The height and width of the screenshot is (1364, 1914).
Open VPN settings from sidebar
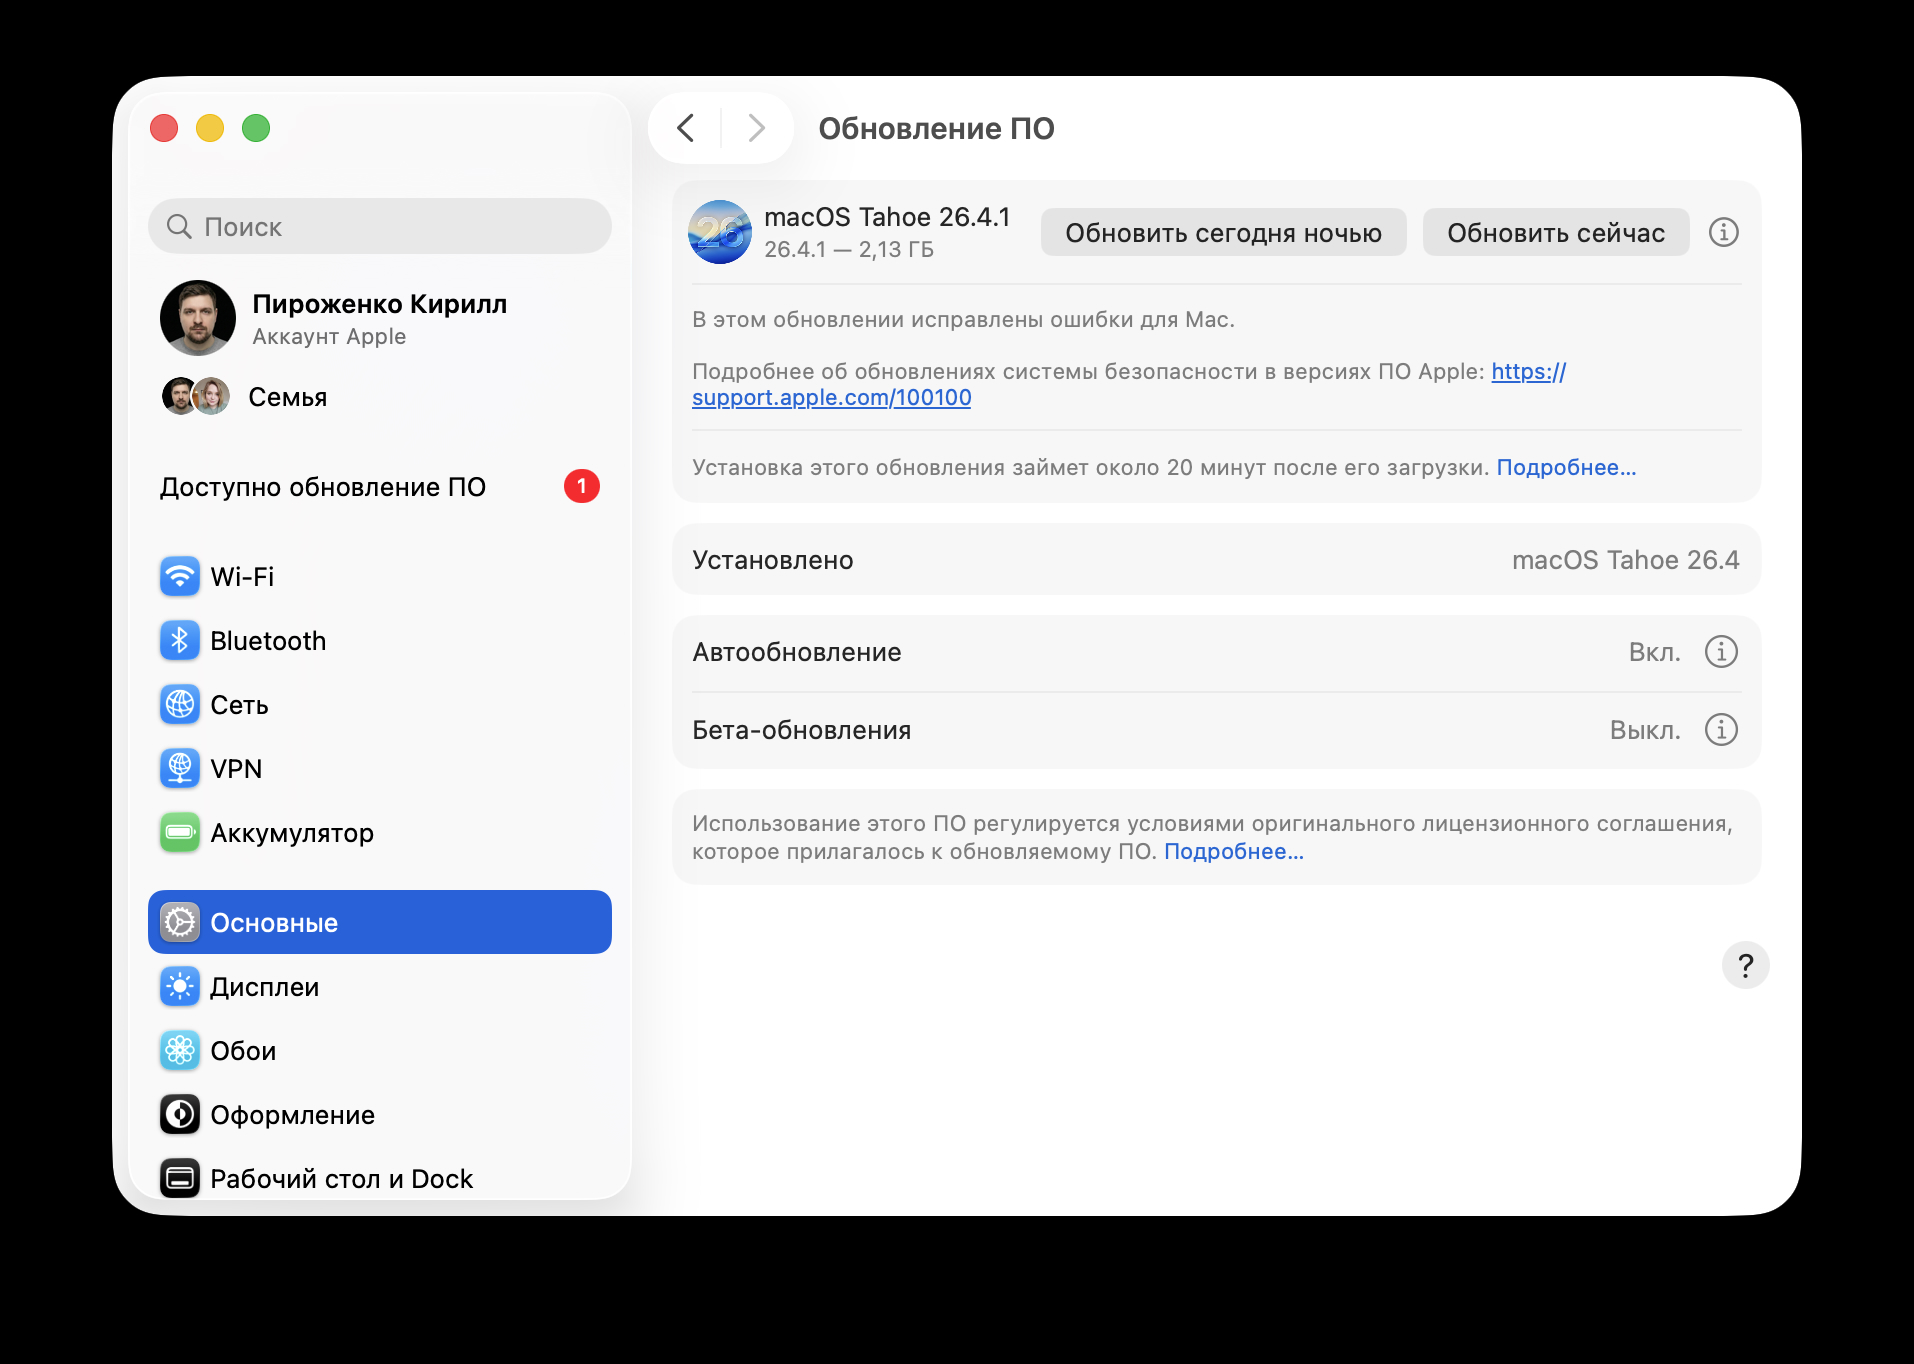236,768
